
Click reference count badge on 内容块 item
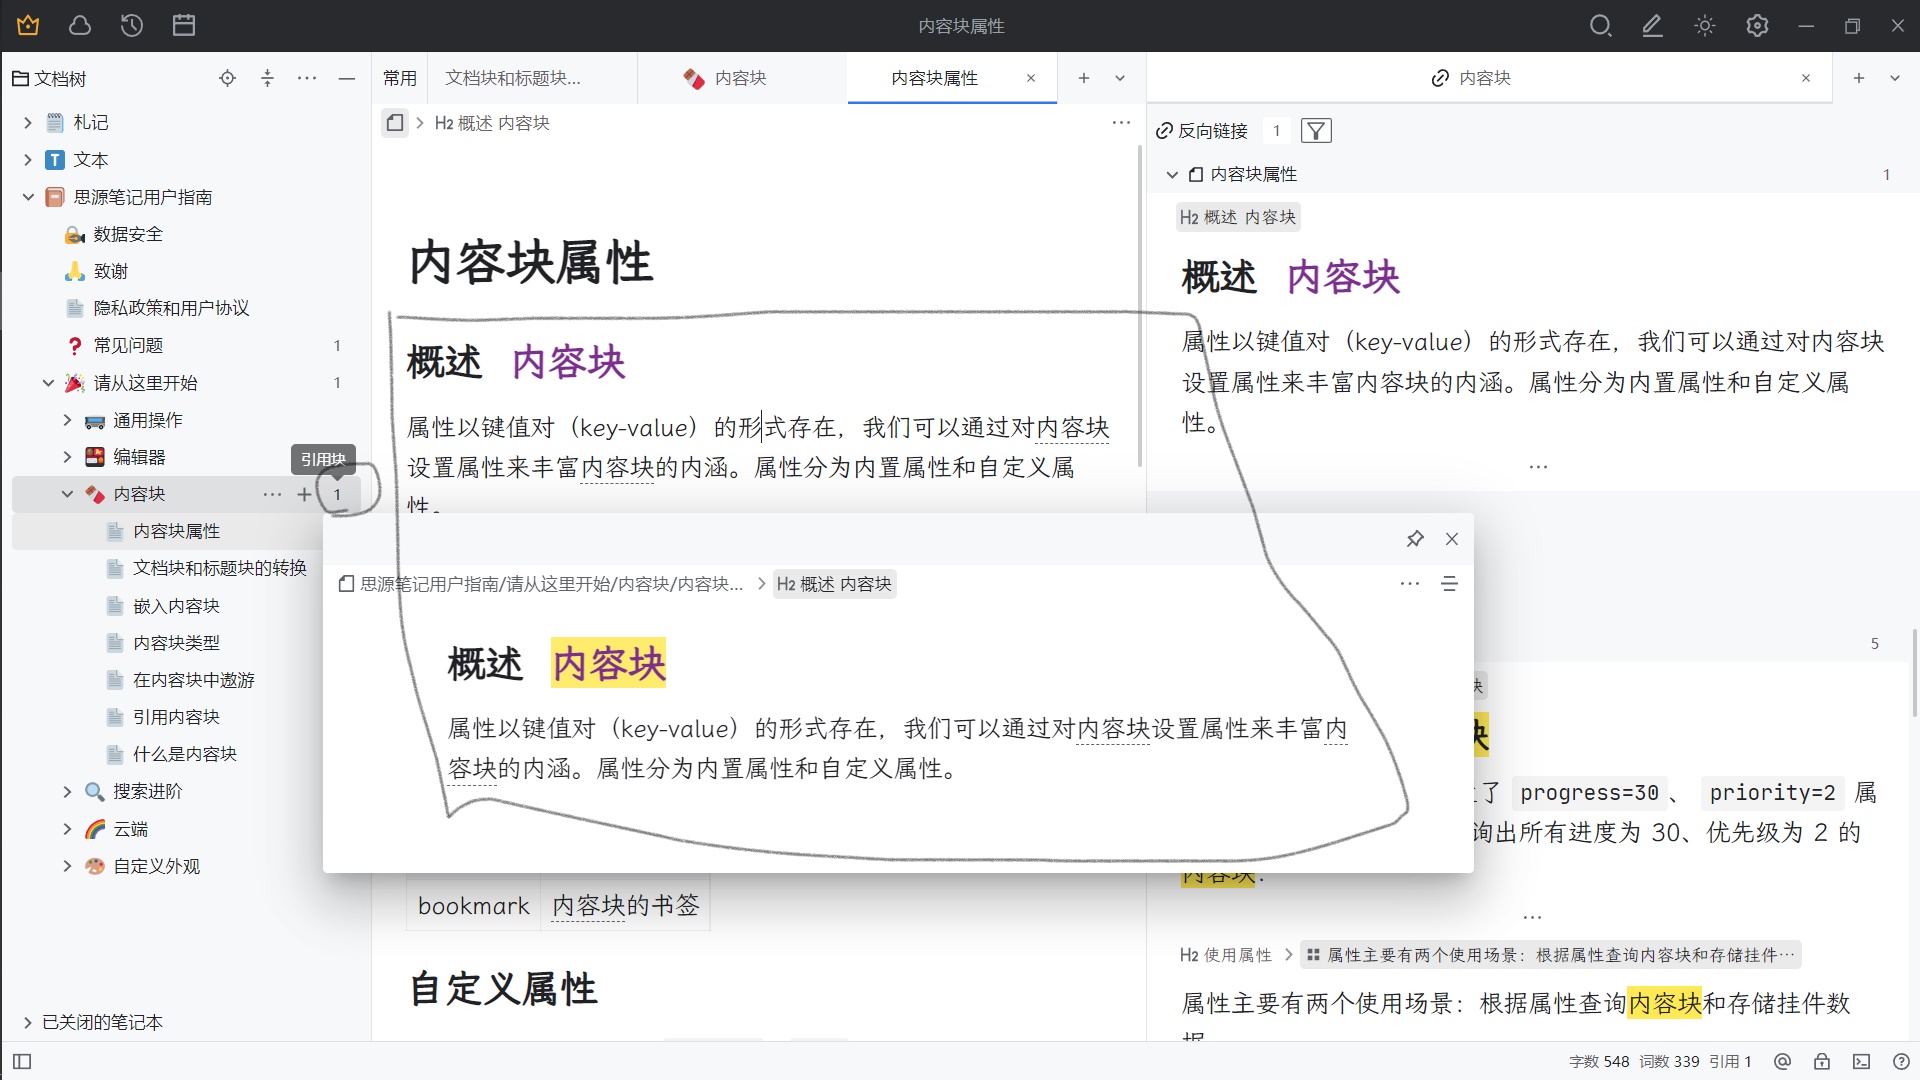click(x=337, y=494)
